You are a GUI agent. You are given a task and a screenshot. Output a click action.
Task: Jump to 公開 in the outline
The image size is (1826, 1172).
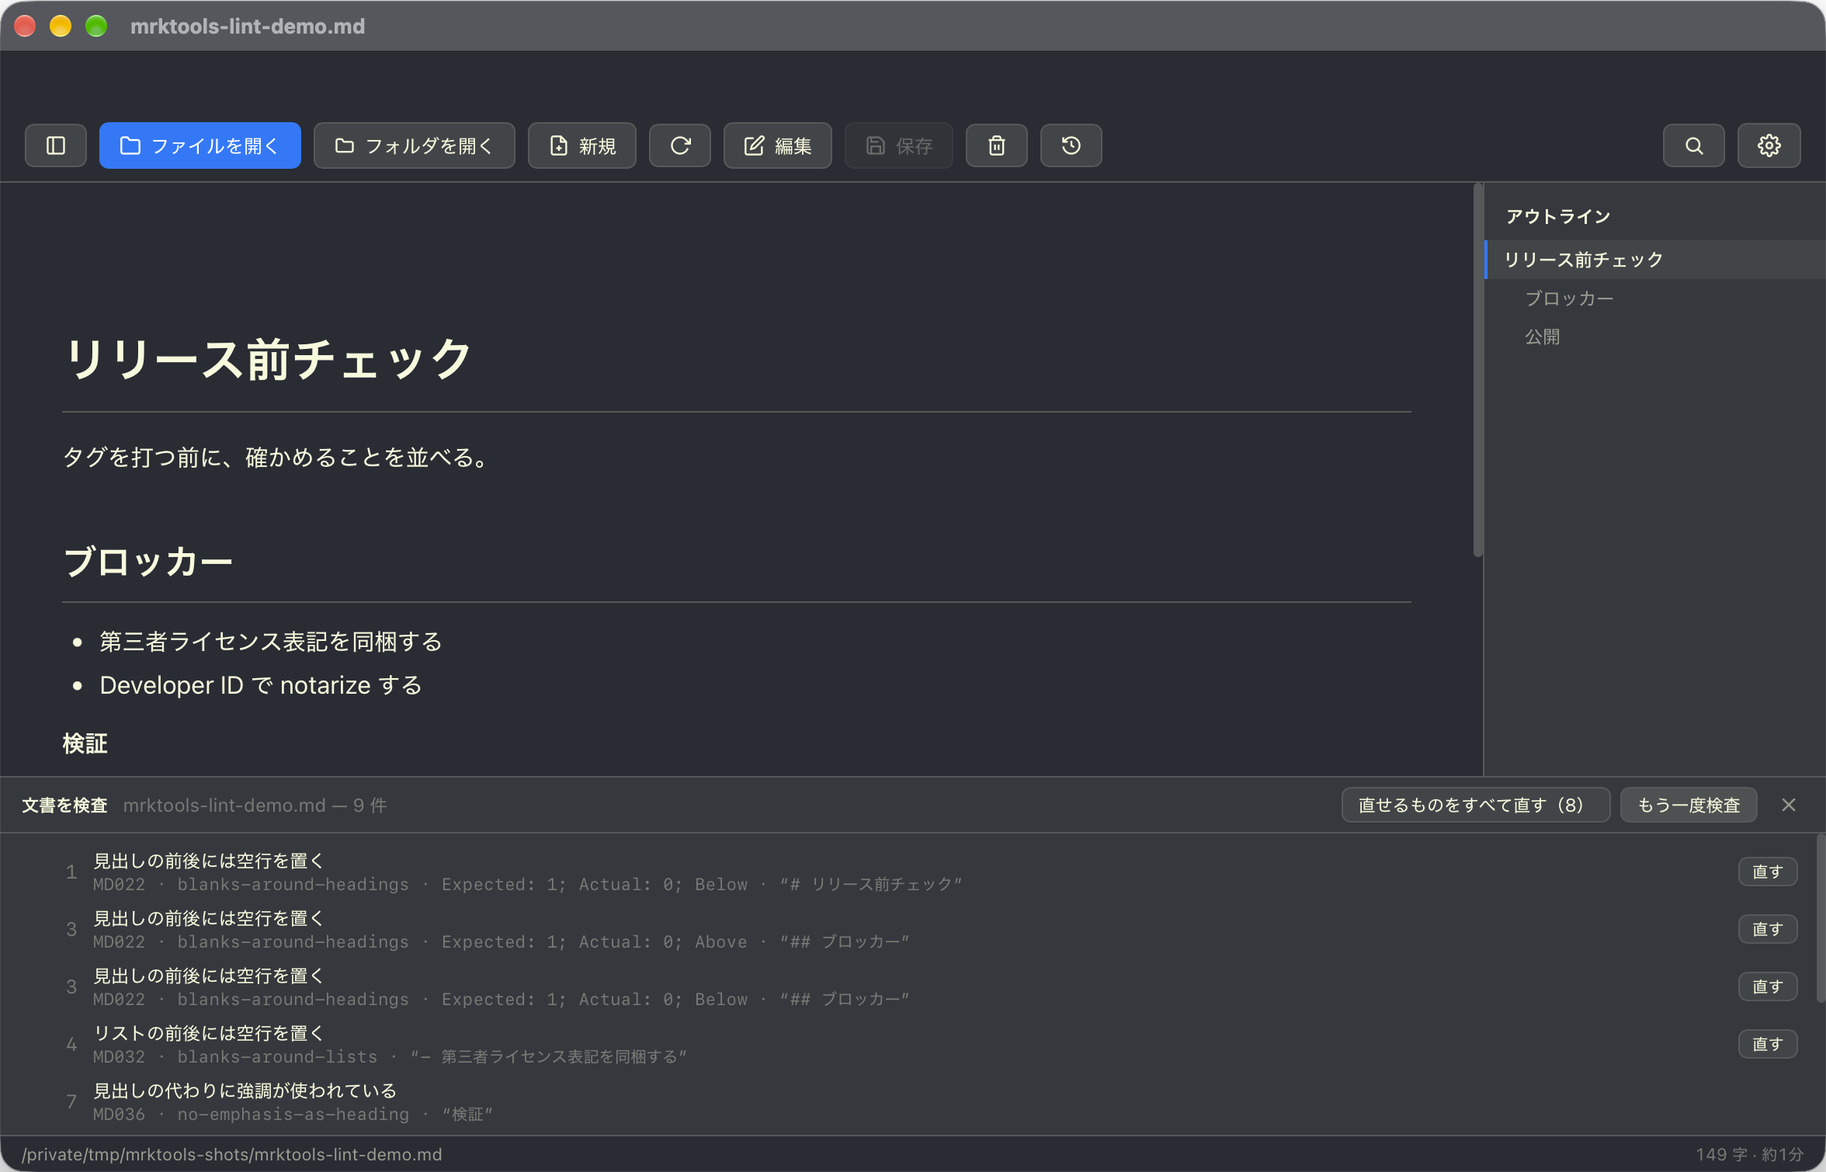(x=1542, y=337)
